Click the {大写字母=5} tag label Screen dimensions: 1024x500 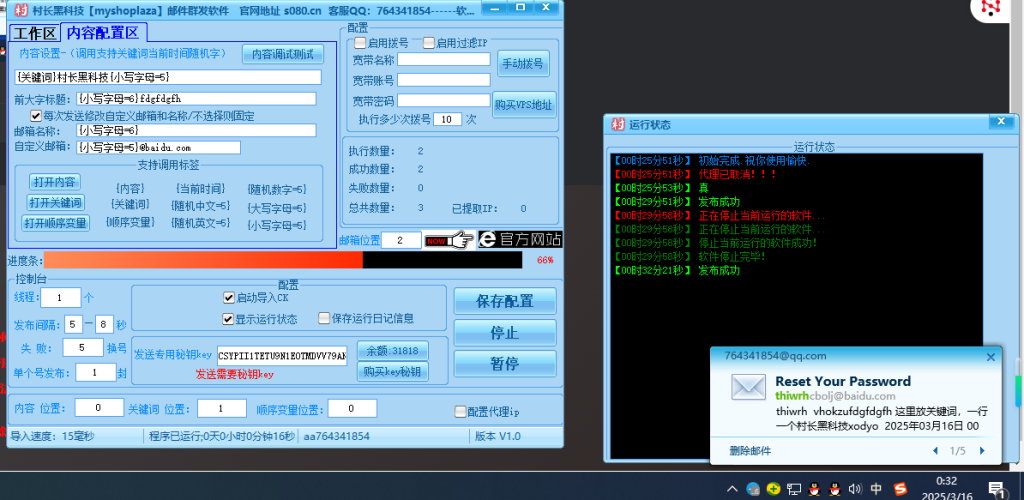(x=277, y=208)
